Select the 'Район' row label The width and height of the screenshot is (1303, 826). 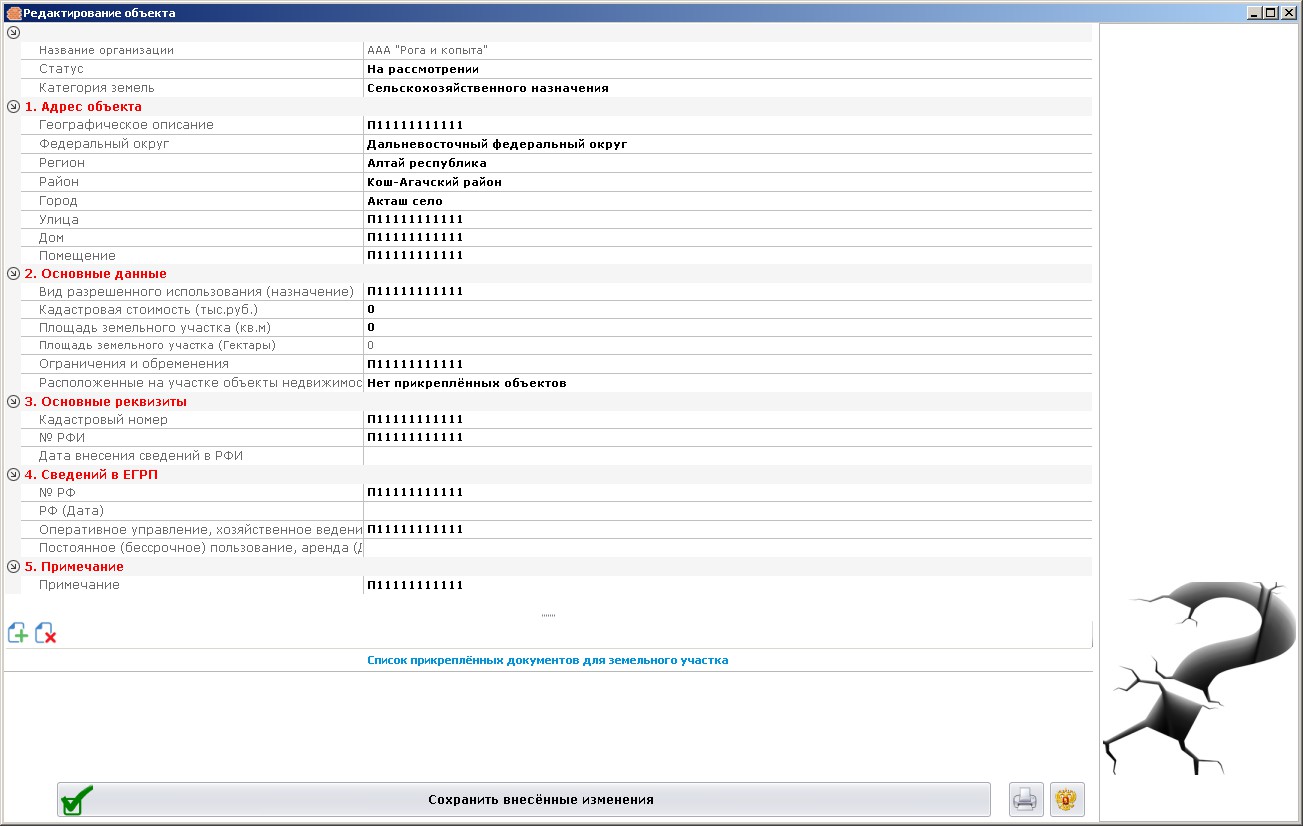click(59, 182)
